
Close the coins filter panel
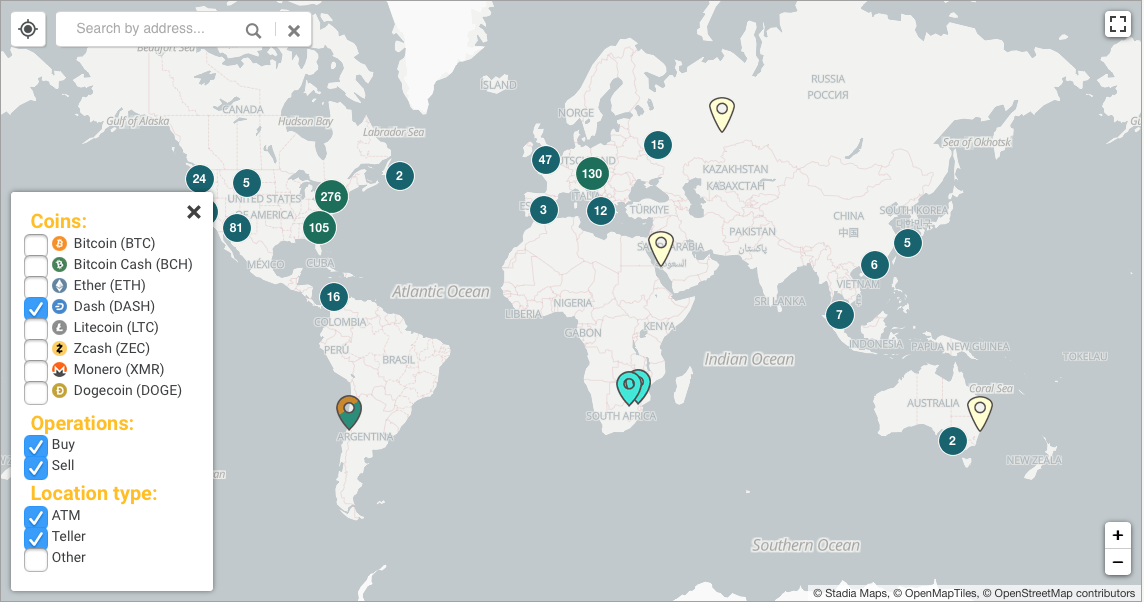point(193,212)
